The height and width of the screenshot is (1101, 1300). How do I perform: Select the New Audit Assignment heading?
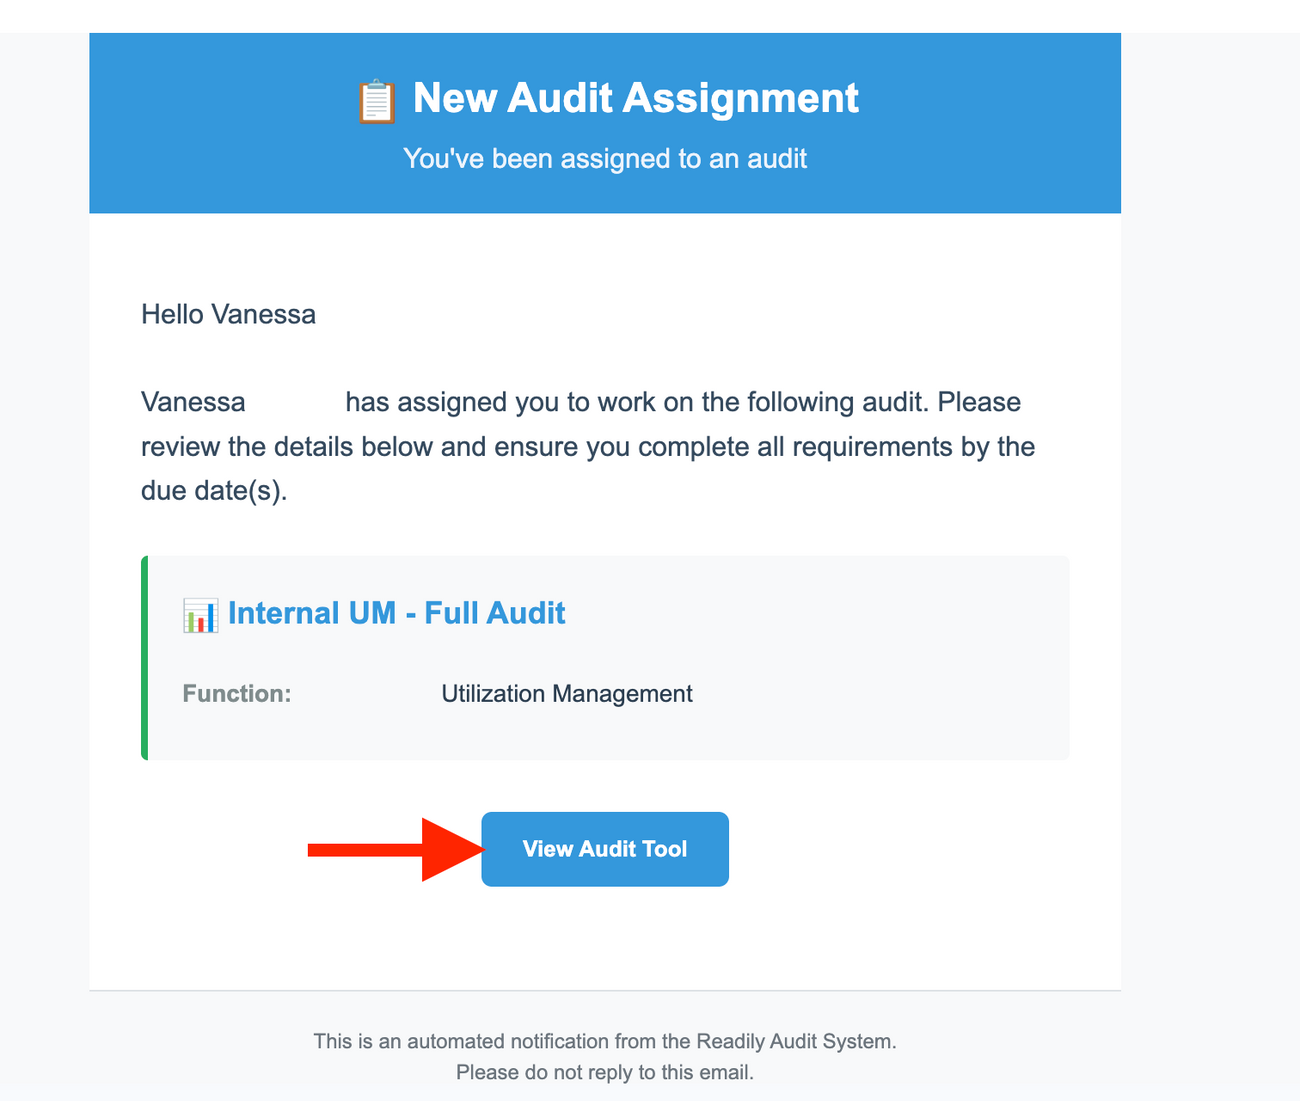(x=635, y=98)
